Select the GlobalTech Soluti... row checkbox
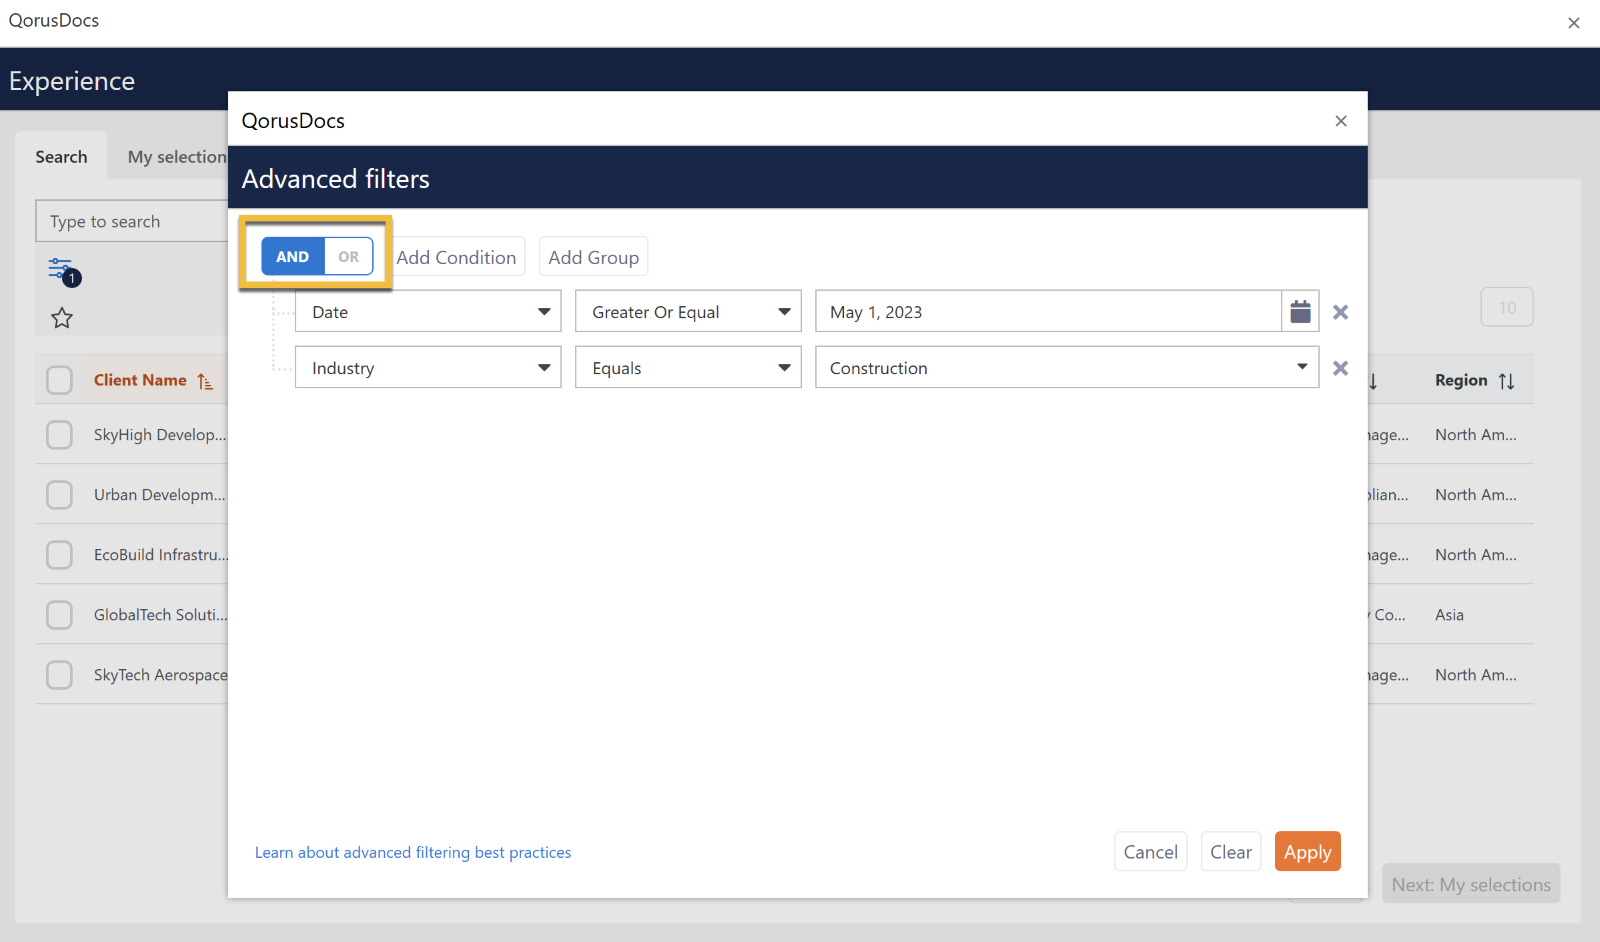This screenshot has height=942, width=1600. pos(60,615)
